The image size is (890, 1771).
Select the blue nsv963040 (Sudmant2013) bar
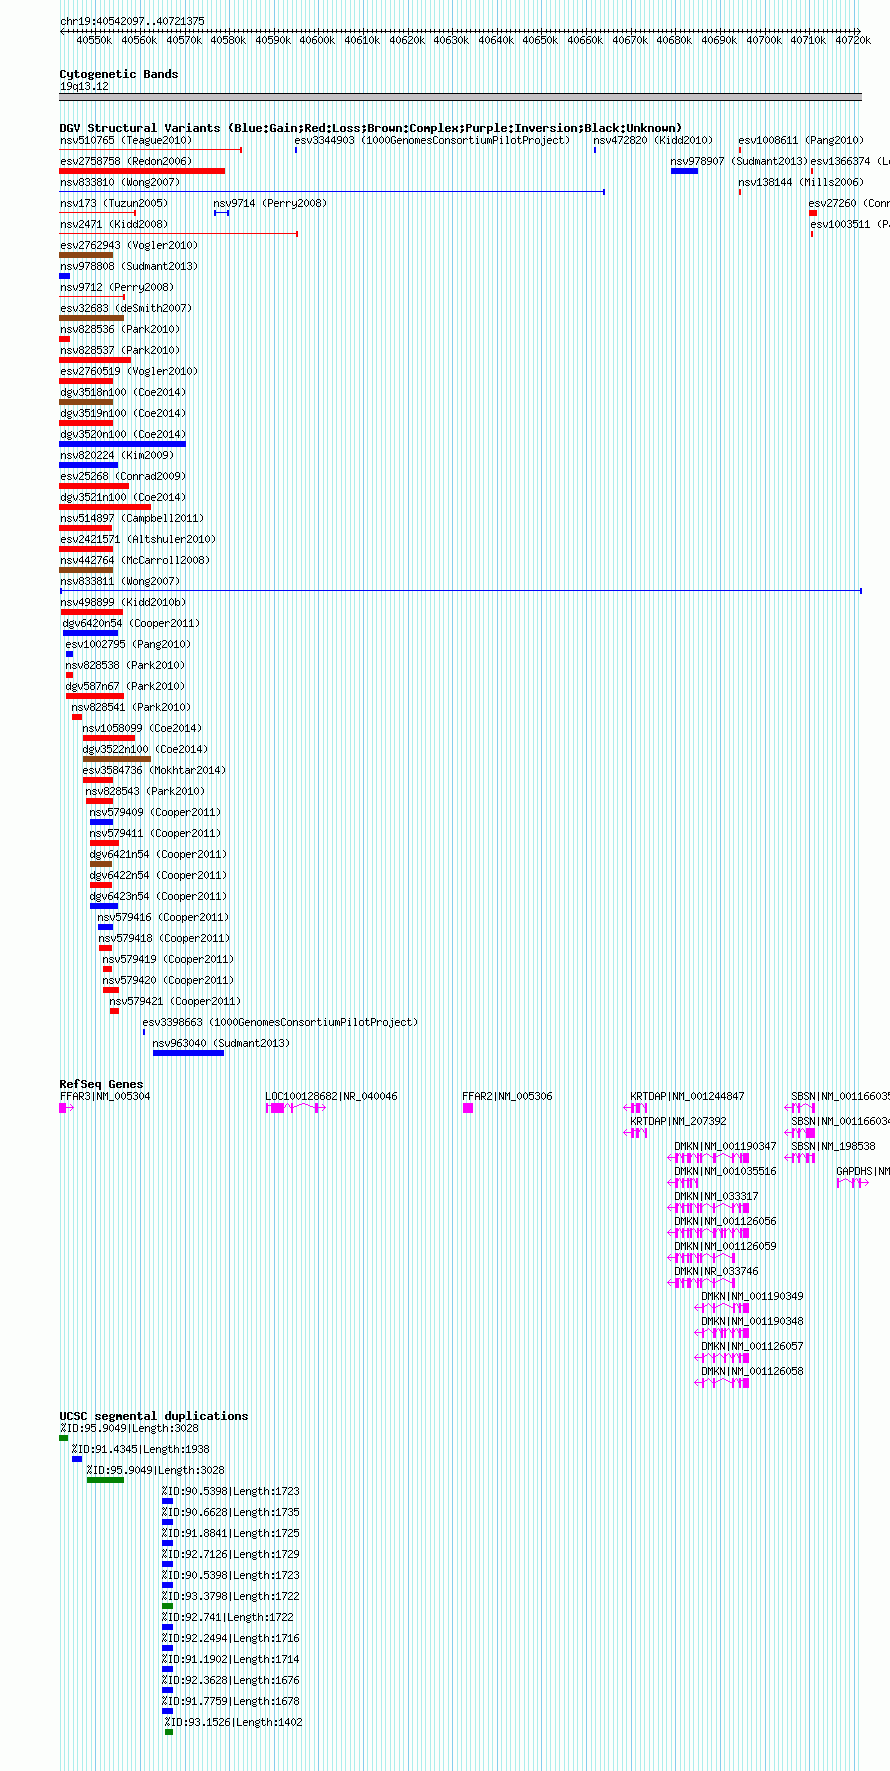click(x=188, y=1053)
